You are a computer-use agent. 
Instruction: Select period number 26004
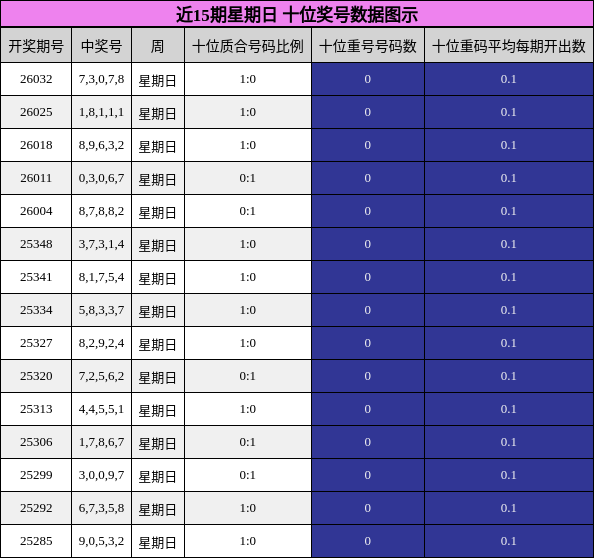coord(36,211)
